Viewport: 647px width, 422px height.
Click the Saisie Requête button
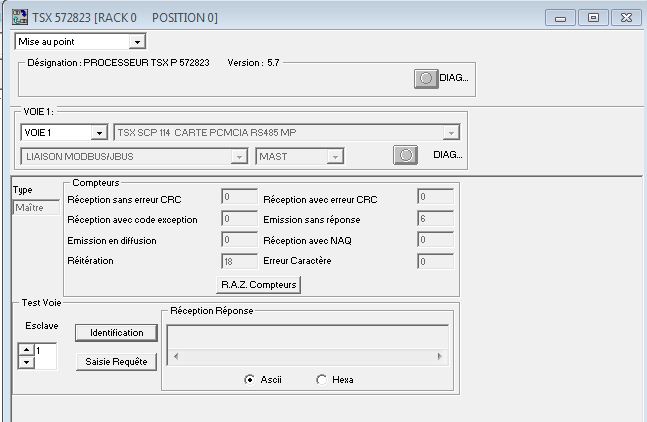[x=116, y=362]
